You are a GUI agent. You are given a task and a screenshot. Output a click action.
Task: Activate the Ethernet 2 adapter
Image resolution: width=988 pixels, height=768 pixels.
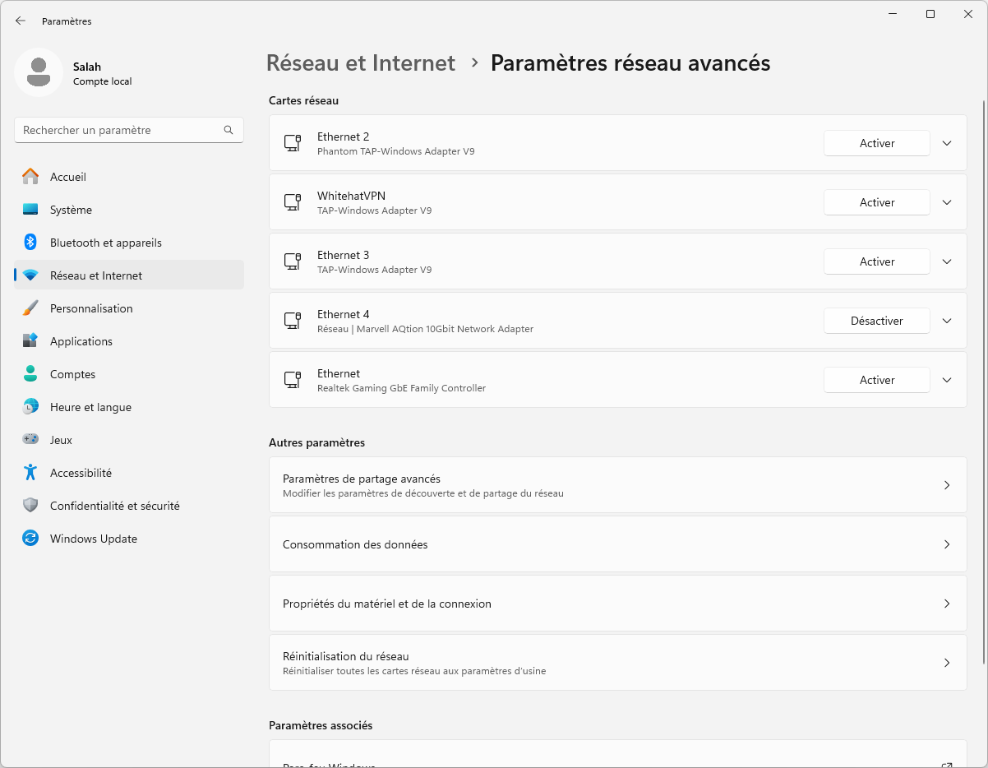point(876,143)
